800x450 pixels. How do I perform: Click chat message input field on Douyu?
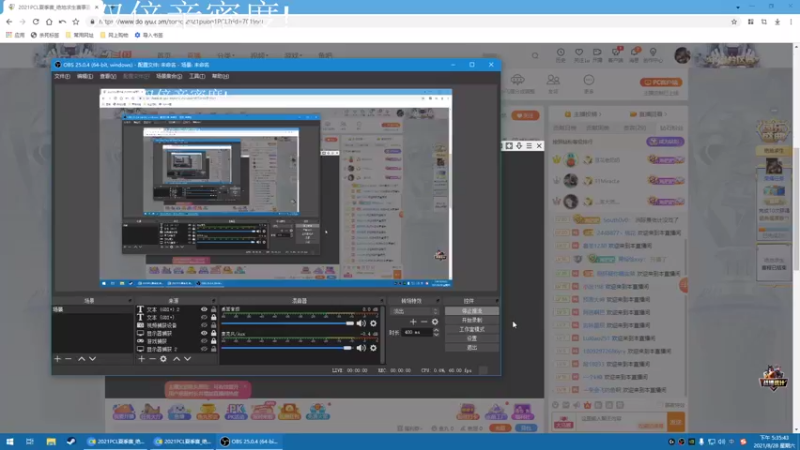621,421
